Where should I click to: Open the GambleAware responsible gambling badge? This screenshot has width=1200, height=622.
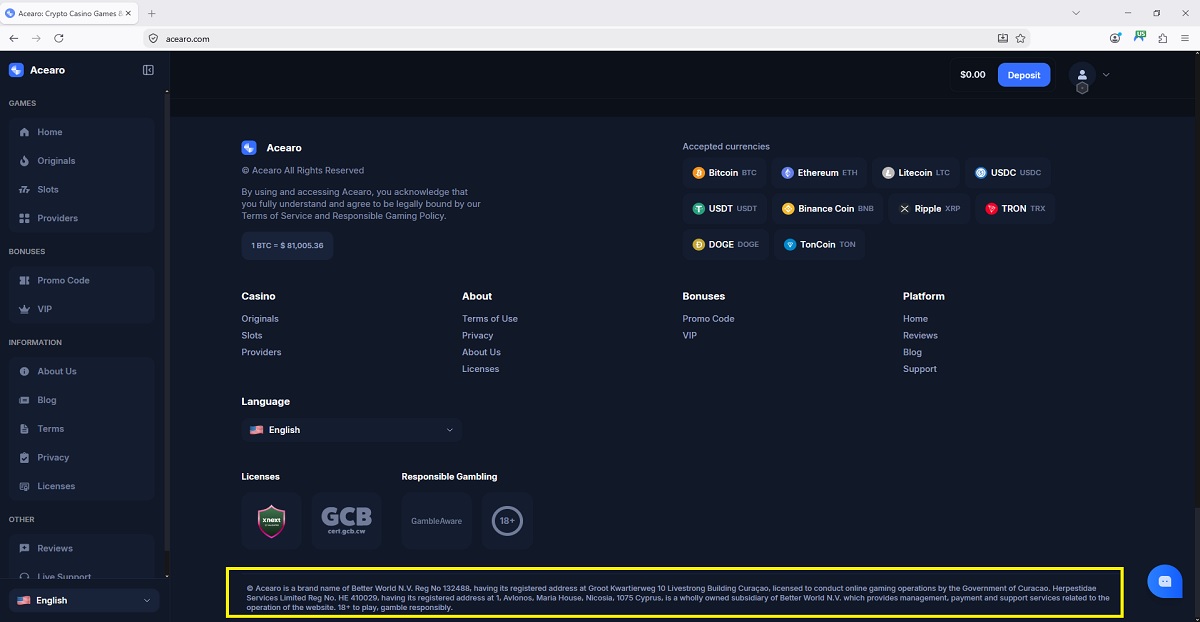436,520
